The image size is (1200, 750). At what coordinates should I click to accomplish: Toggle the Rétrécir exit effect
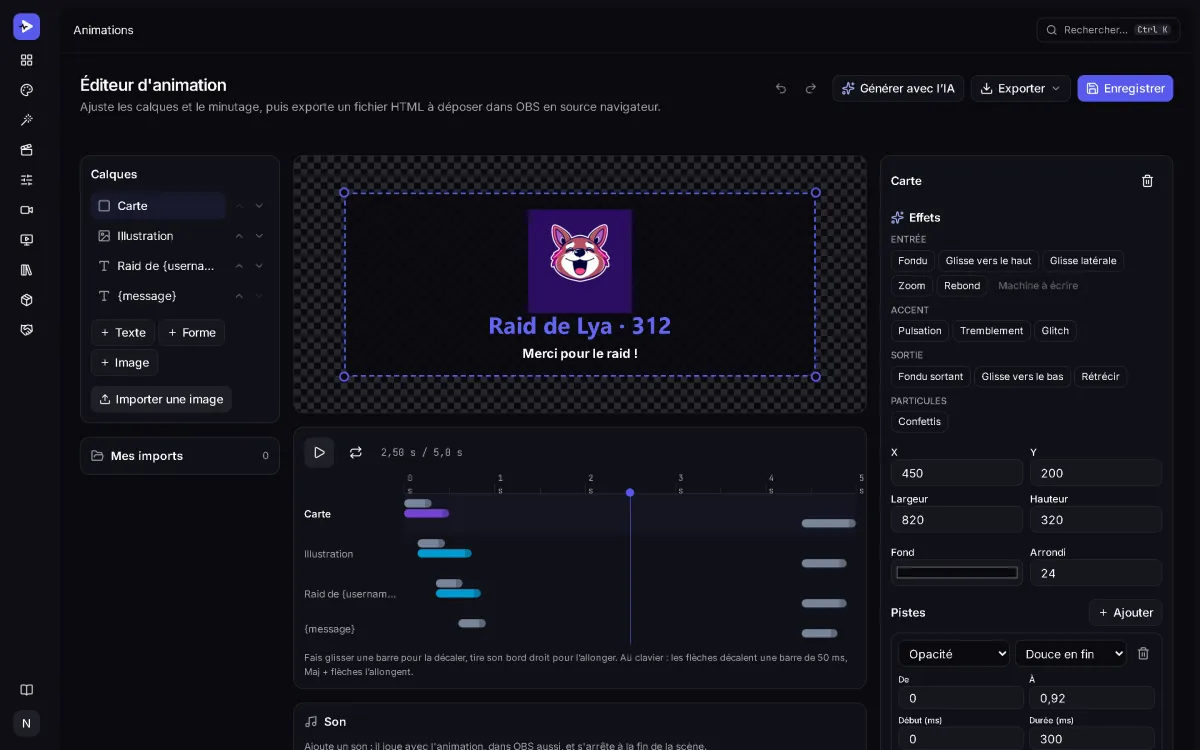1101,377
